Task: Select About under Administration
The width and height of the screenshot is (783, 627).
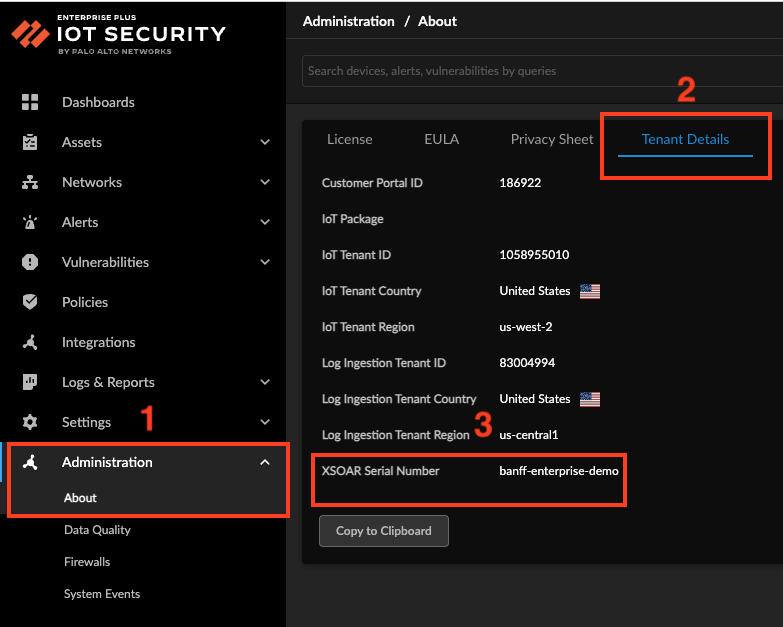Action: 80,498
